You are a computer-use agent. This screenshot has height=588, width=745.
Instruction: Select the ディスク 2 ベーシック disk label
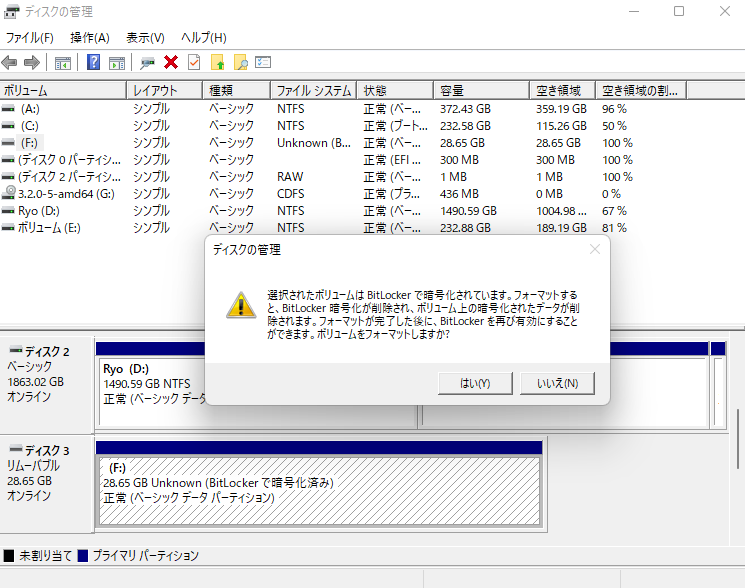tap(47, 385)
